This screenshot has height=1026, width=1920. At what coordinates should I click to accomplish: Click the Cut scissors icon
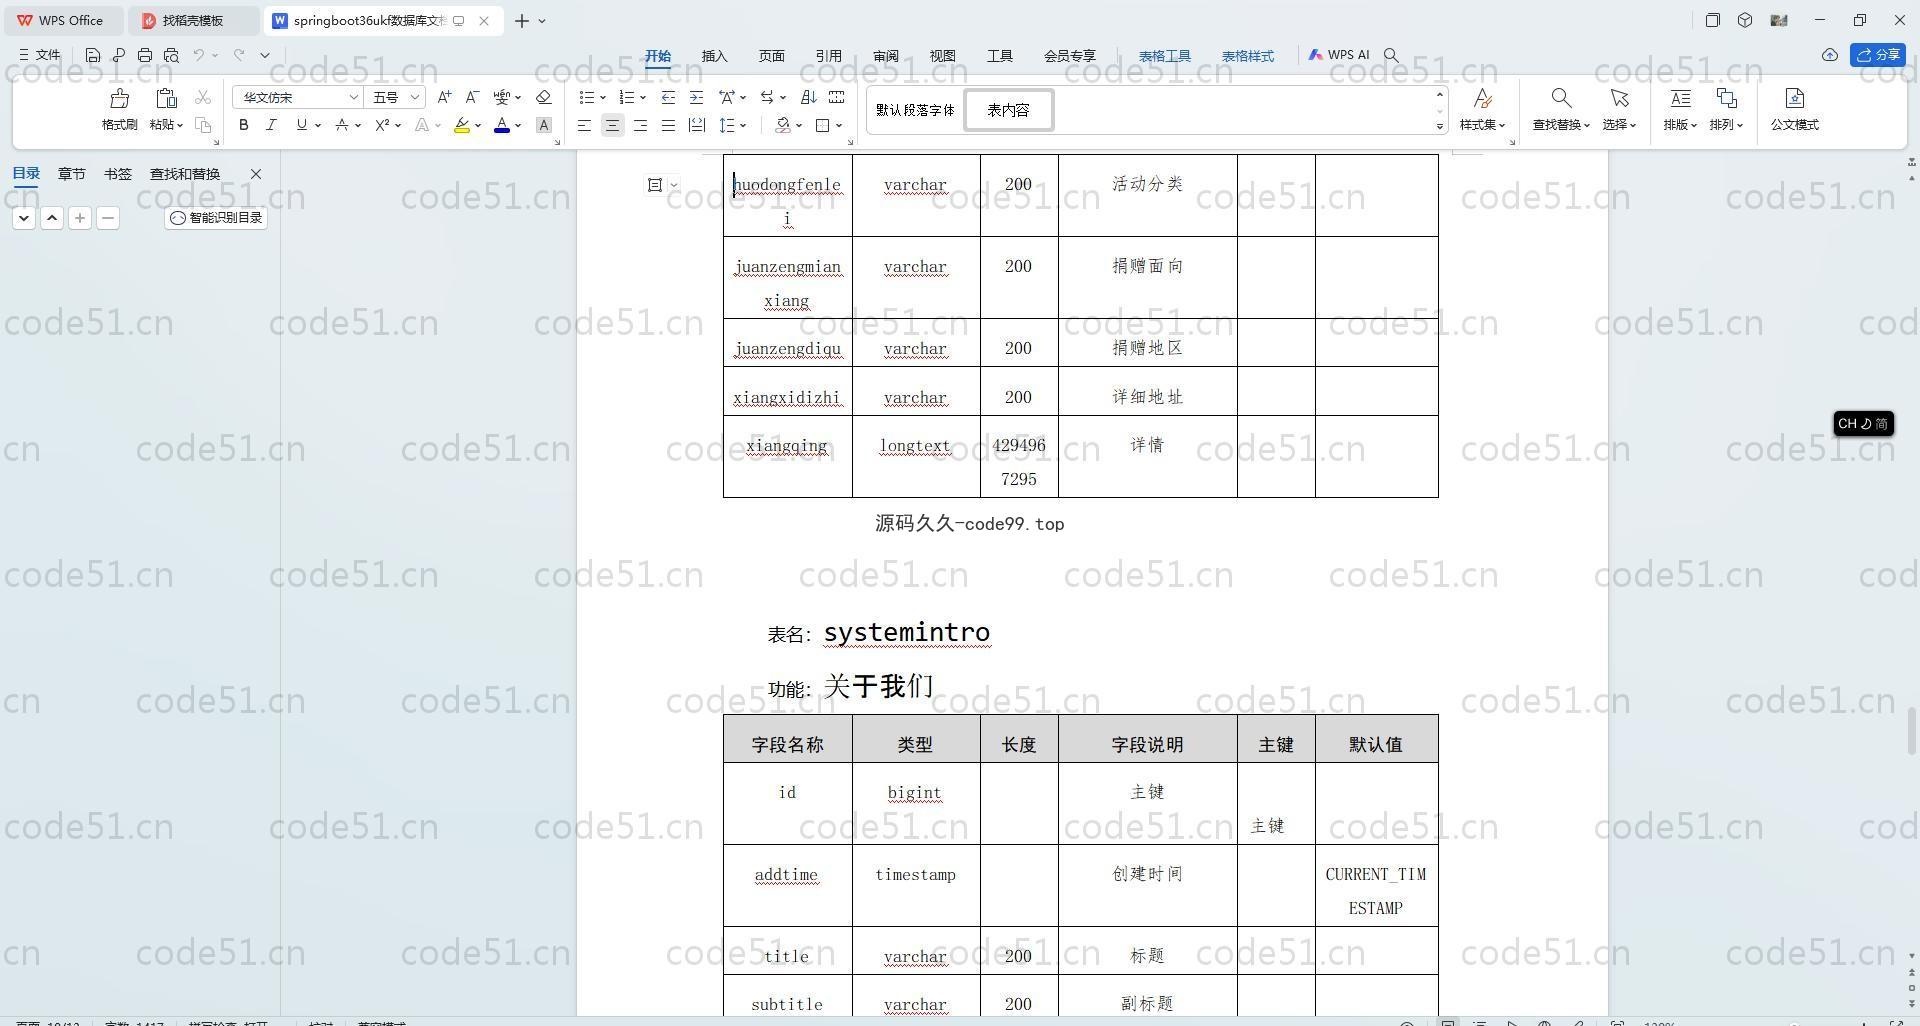[203, 97]
